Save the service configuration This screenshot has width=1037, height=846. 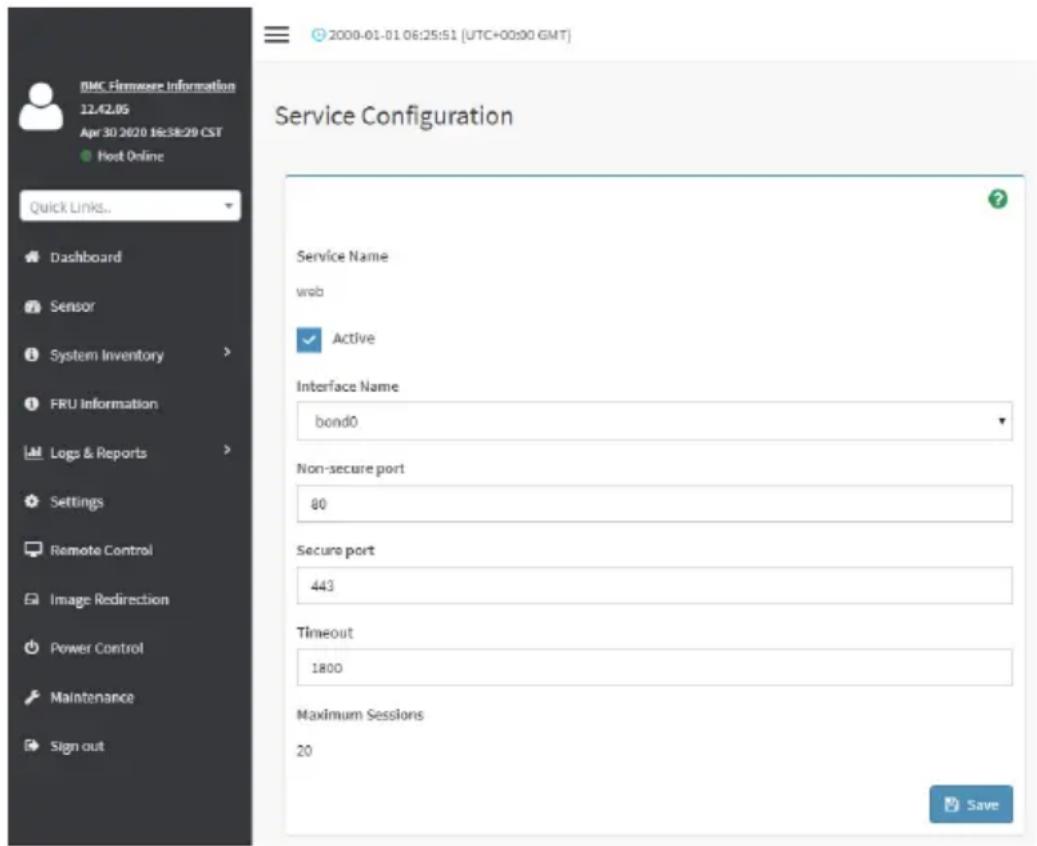(971, 804)
